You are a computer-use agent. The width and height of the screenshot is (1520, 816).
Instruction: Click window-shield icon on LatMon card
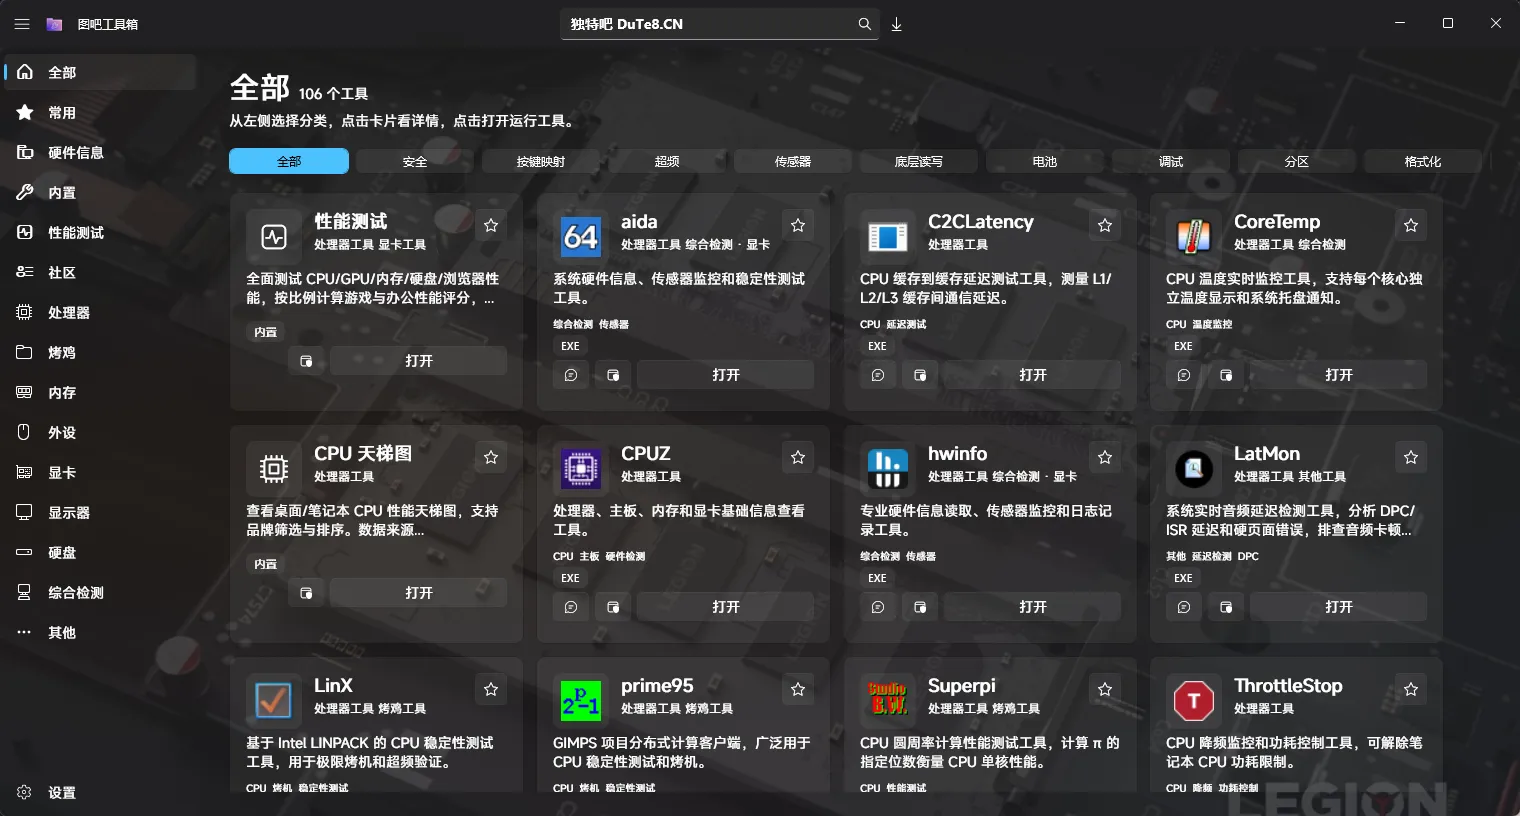pyautogui.click(x=1226, y=607)
